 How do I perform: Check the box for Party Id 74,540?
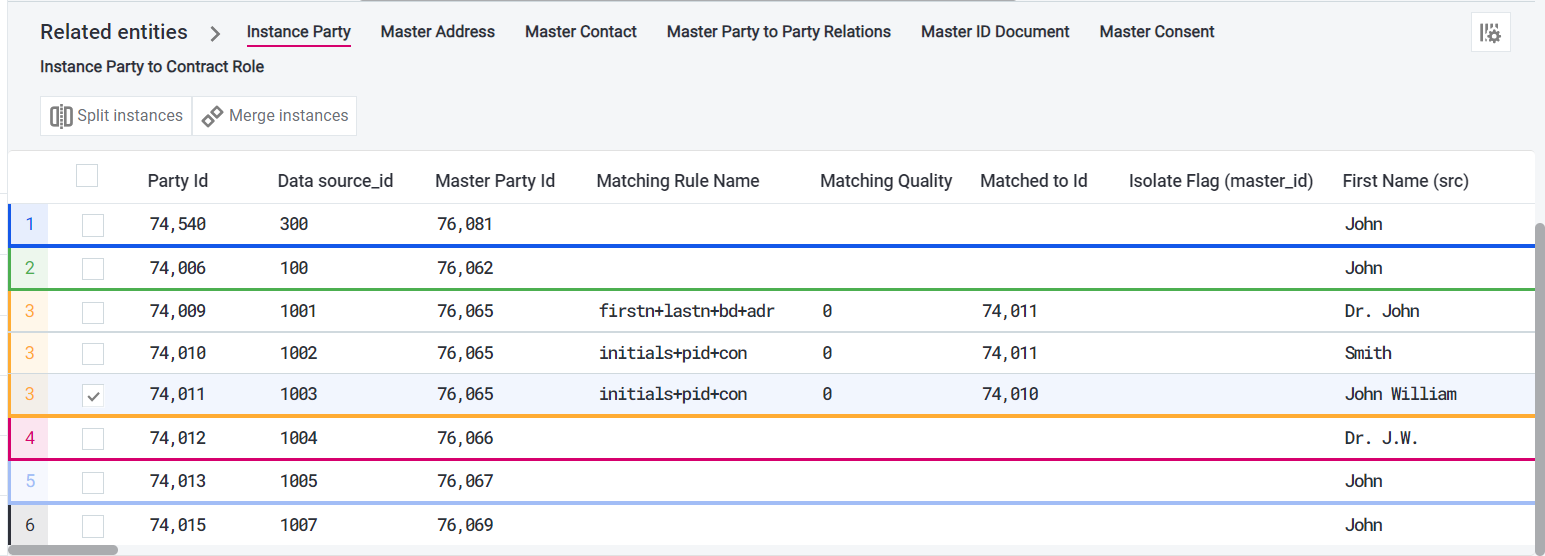pos(93,225)
